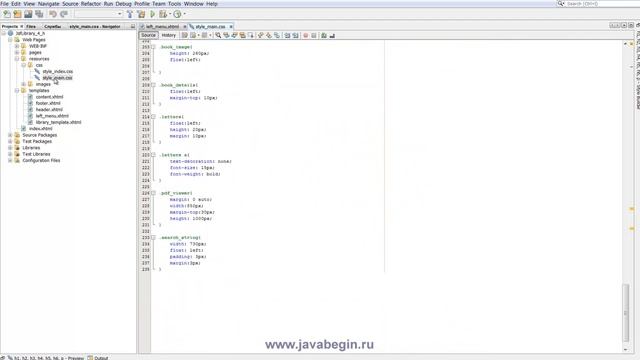Collapse the resources folder node

(x=17, y=59)
